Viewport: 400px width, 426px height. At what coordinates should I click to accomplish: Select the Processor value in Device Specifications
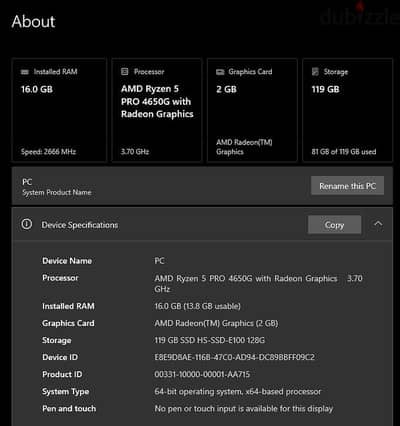click(258, 283)
